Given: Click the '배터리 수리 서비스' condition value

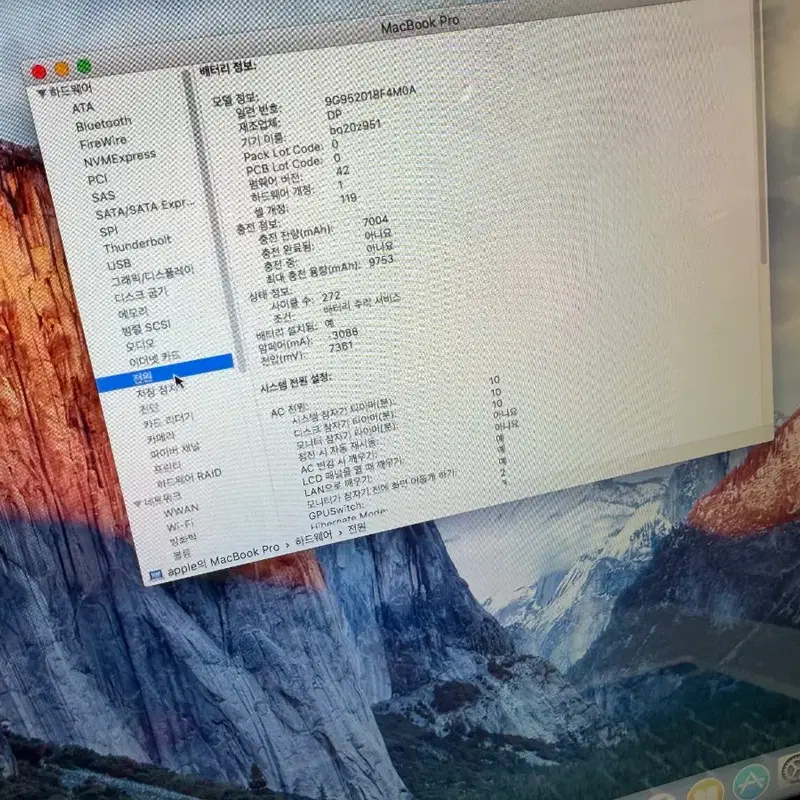Looking at the screenshot, I should 362,303.
